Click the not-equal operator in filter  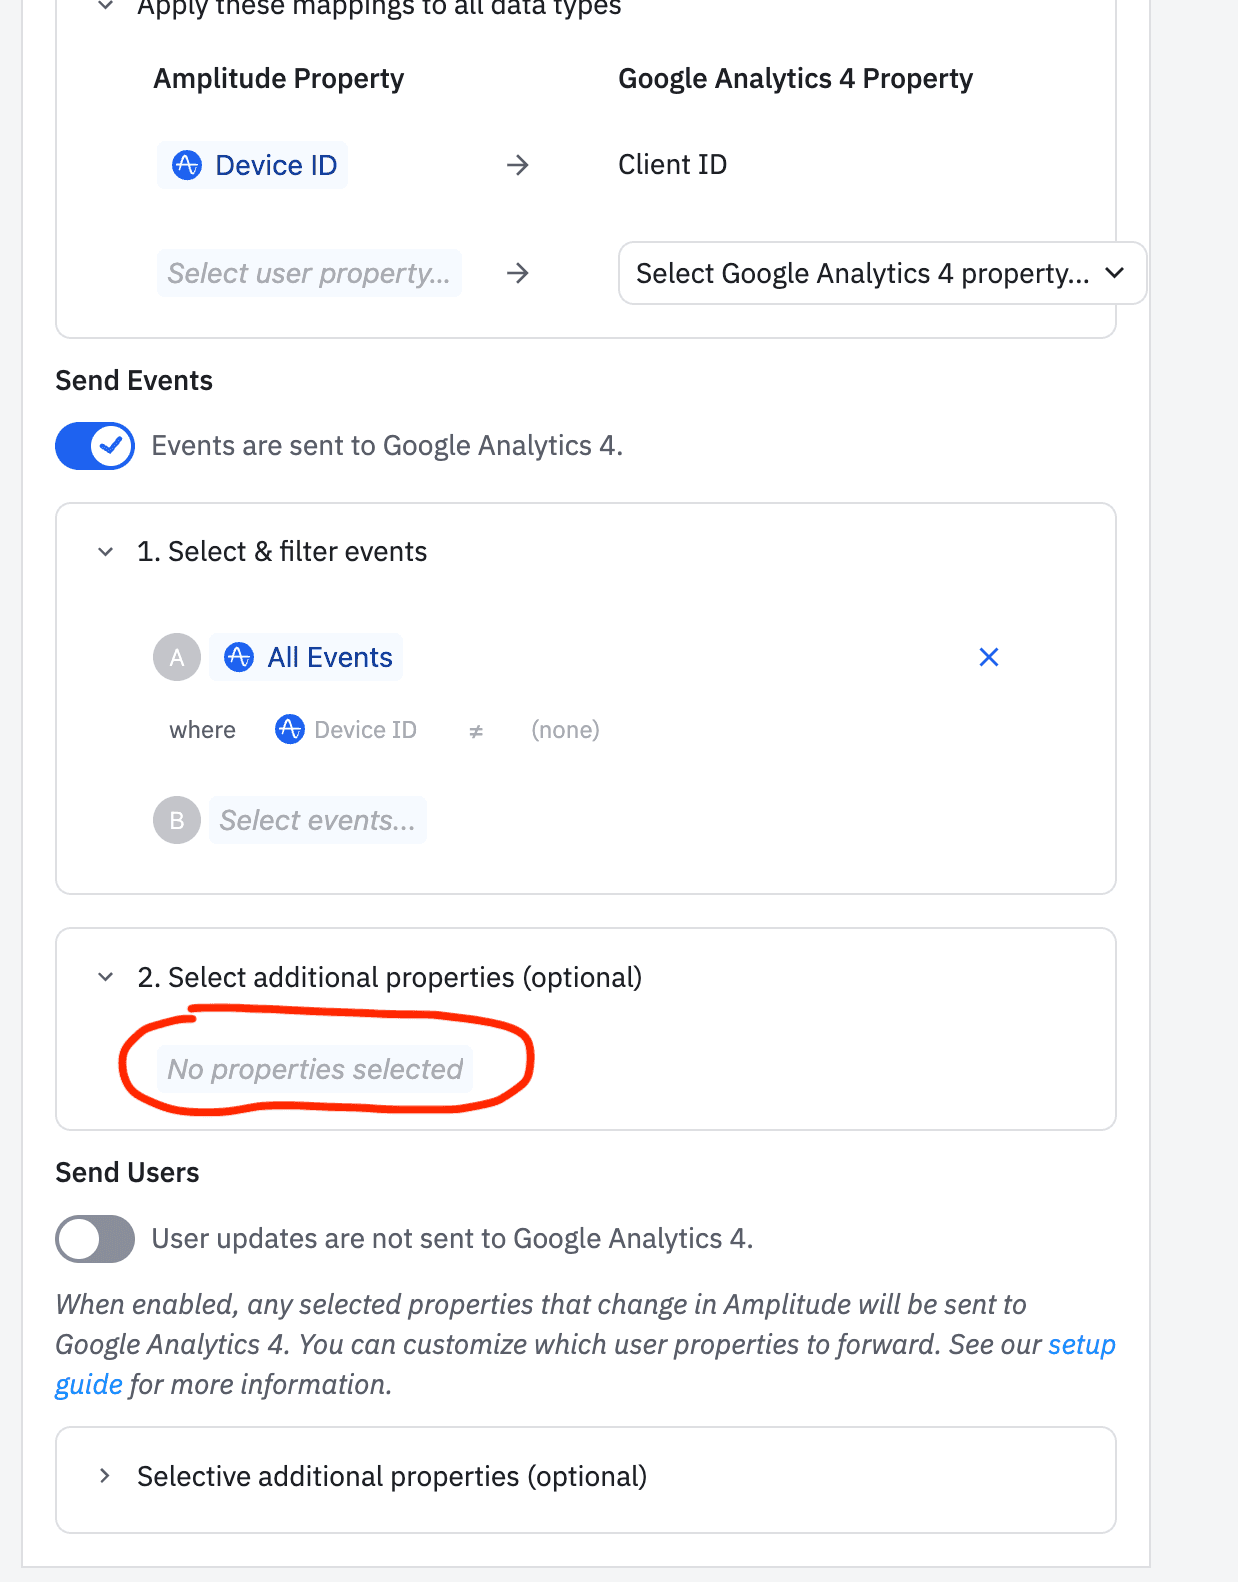click(476, 731)
